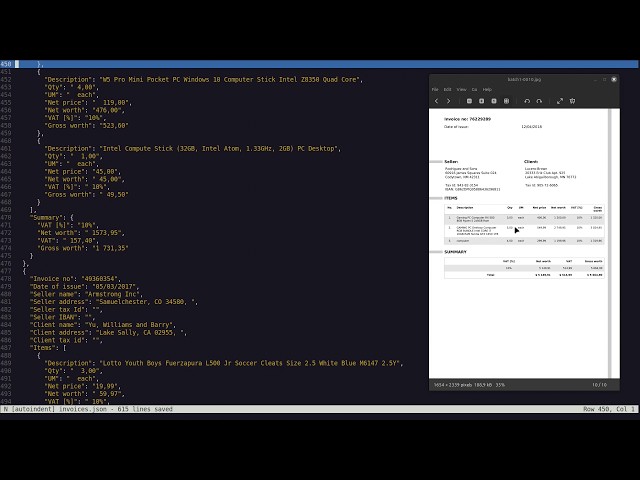Image resolution: width=640 pixels, height=480 pixels.
Task: Open the File menu in image viewer
Action: 435,89
